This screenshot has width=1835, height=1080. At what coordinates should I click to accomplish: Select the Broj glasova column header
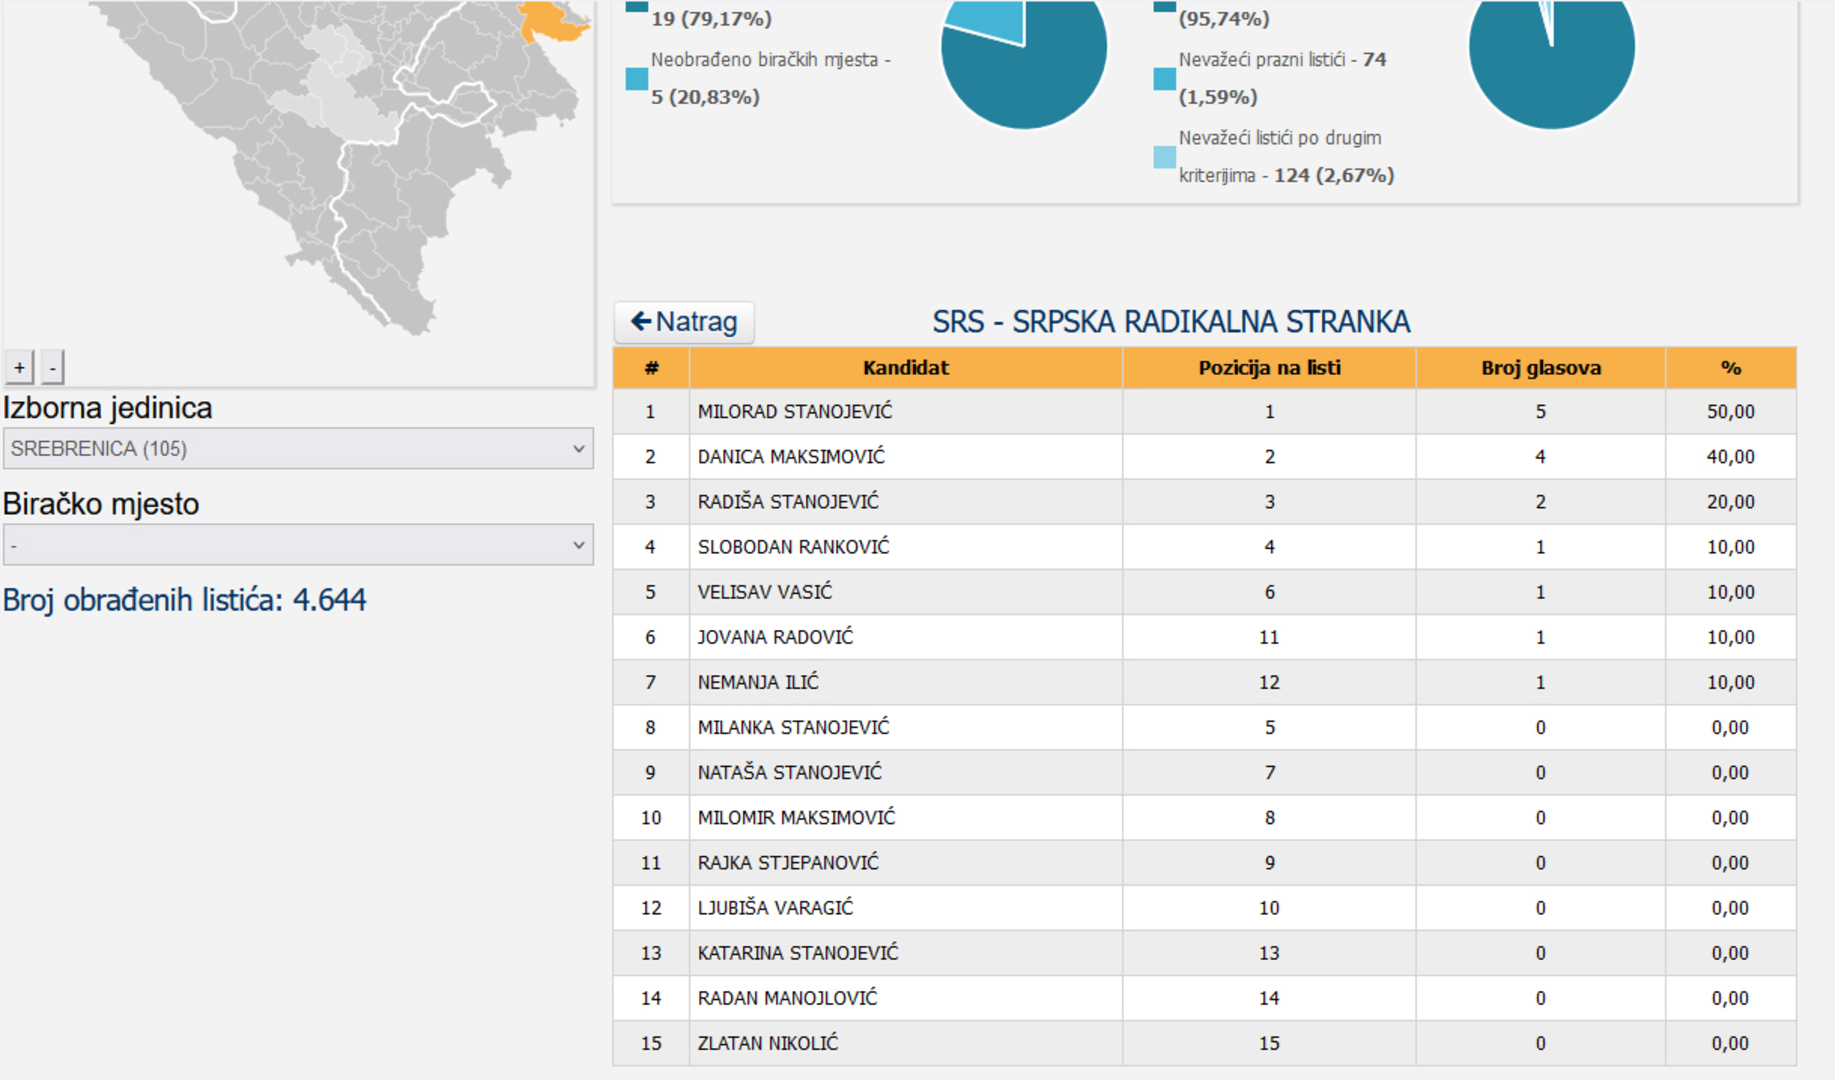tap(1540, 368)
